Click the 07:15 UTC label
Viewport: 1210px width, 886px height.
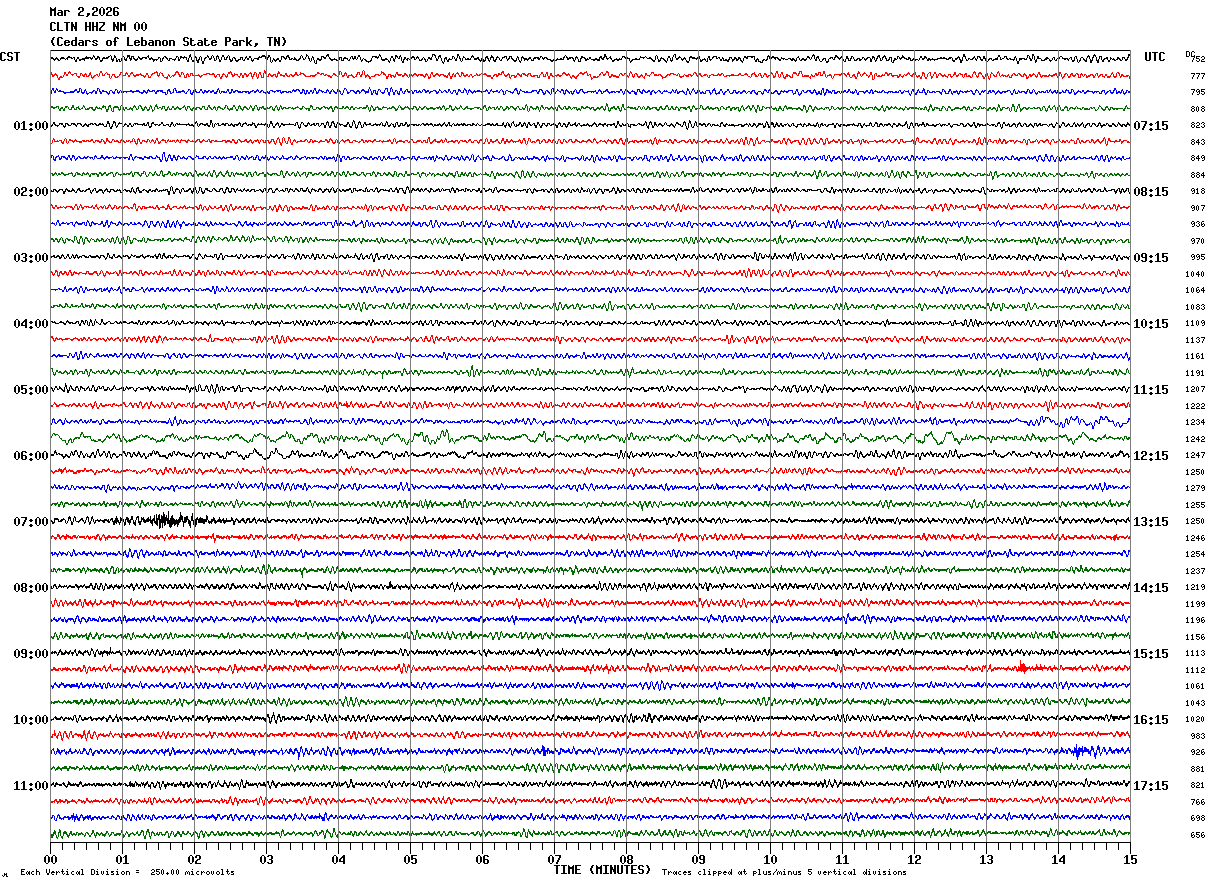1151,126
